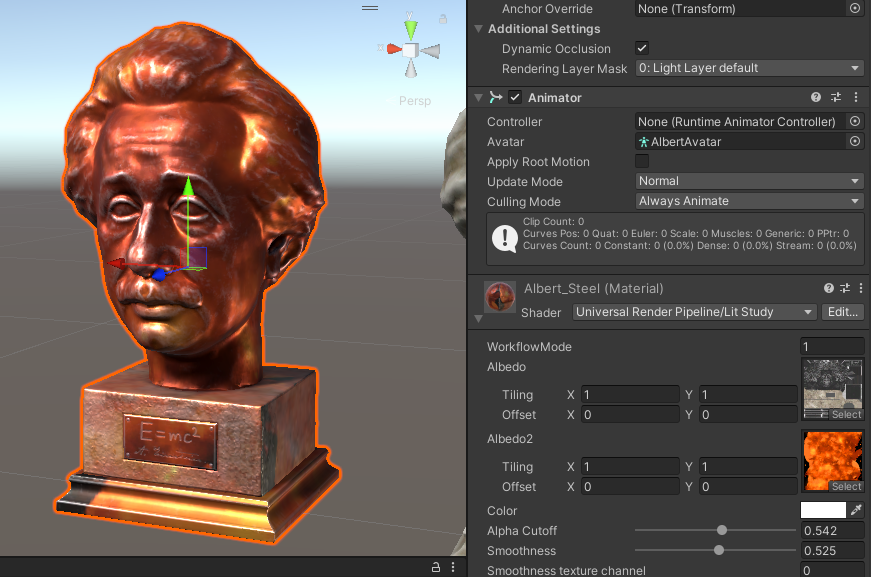The width and height of the screenshot is (871, 577).
Task: Select texture for Albedo slot
Action: 847,414
